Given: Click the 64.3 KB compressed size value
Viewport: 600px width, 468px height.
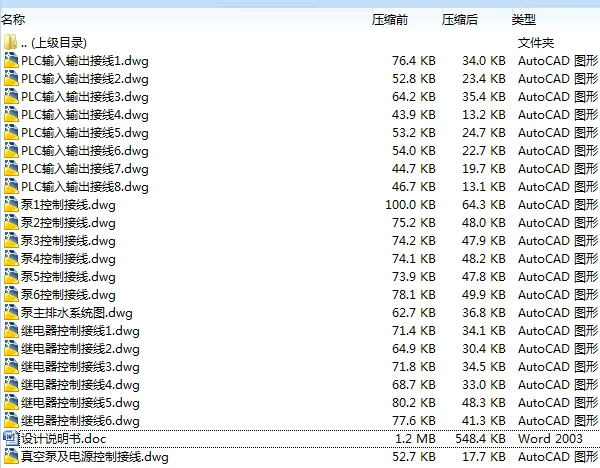Looking at the screenshot, I should click(x=484, y=204).
